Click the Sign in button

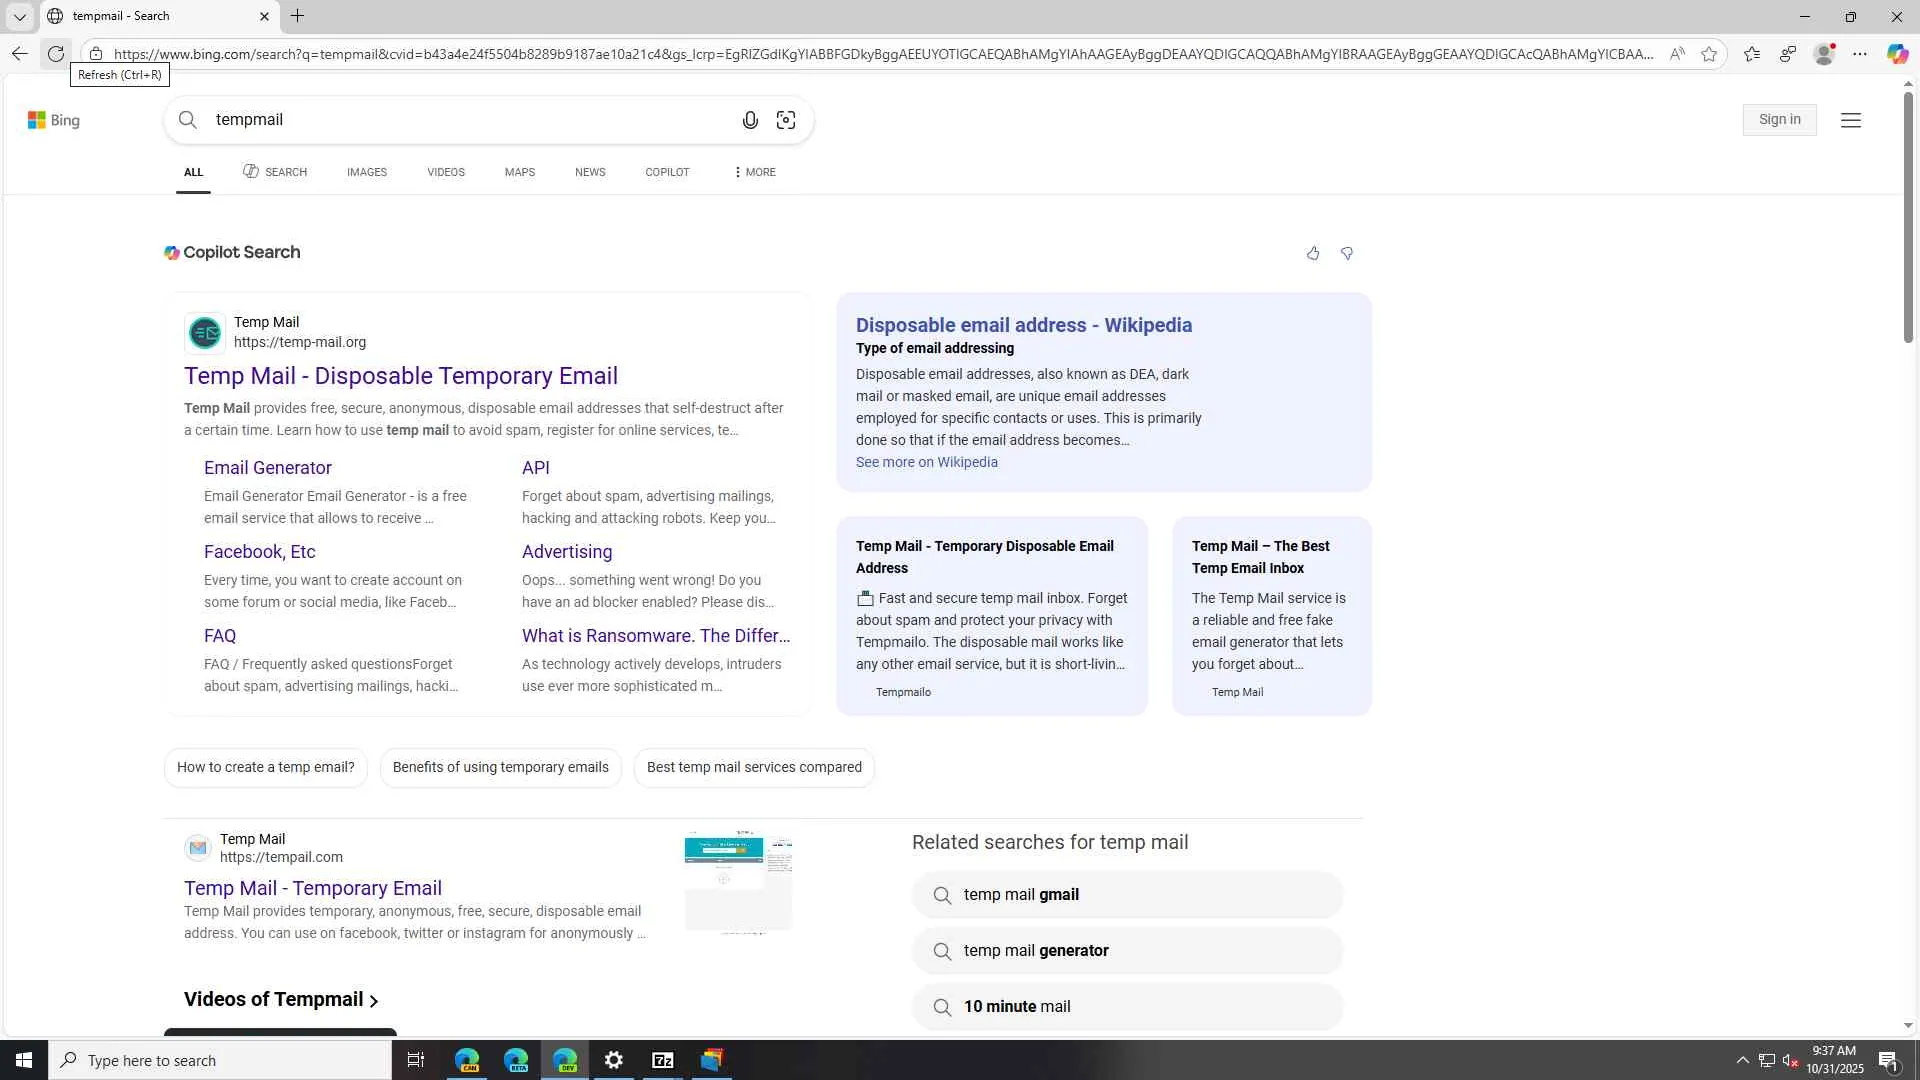coord(1779,120)
